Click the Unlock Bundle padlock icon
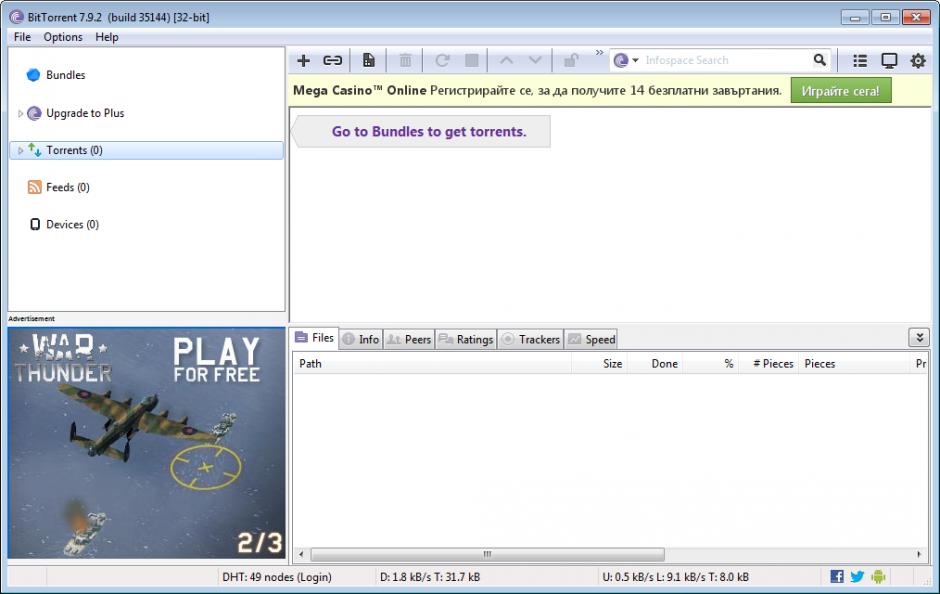Viewport: 940px width, 594px height. point(571,61)
